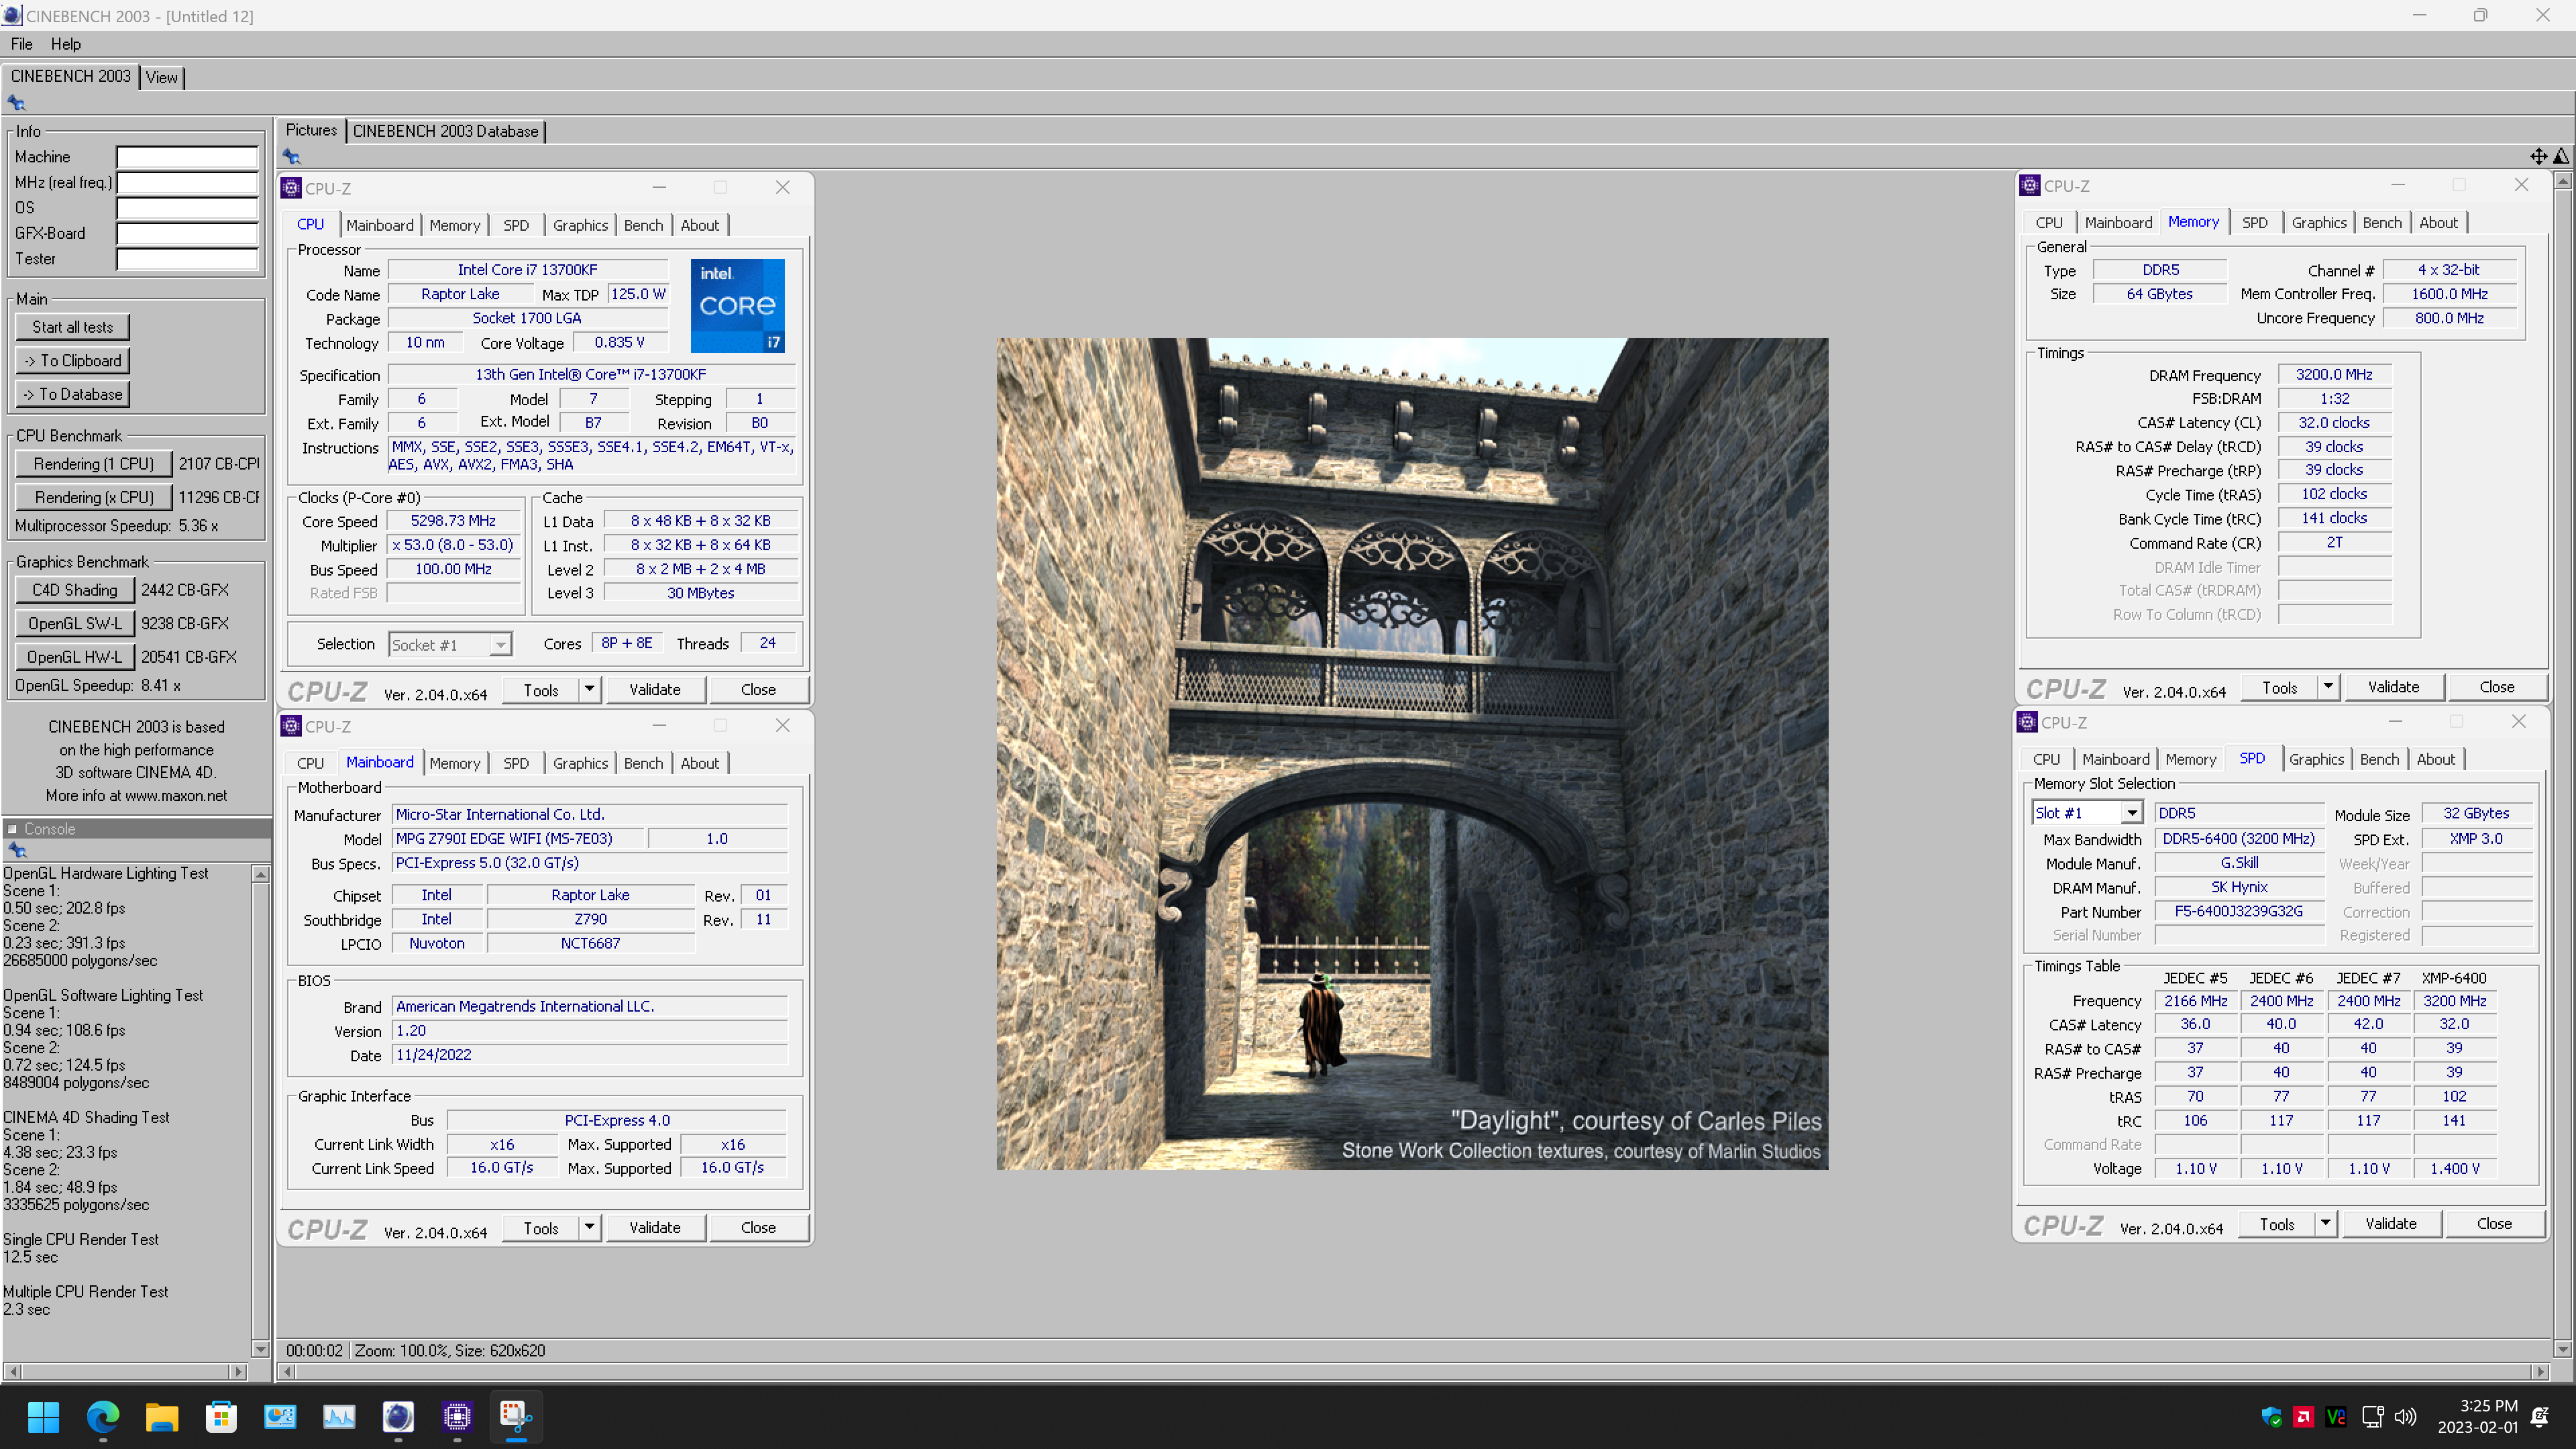Switch to the View tab
This screenshot has width=2576, height=1449.
point(161,77)
